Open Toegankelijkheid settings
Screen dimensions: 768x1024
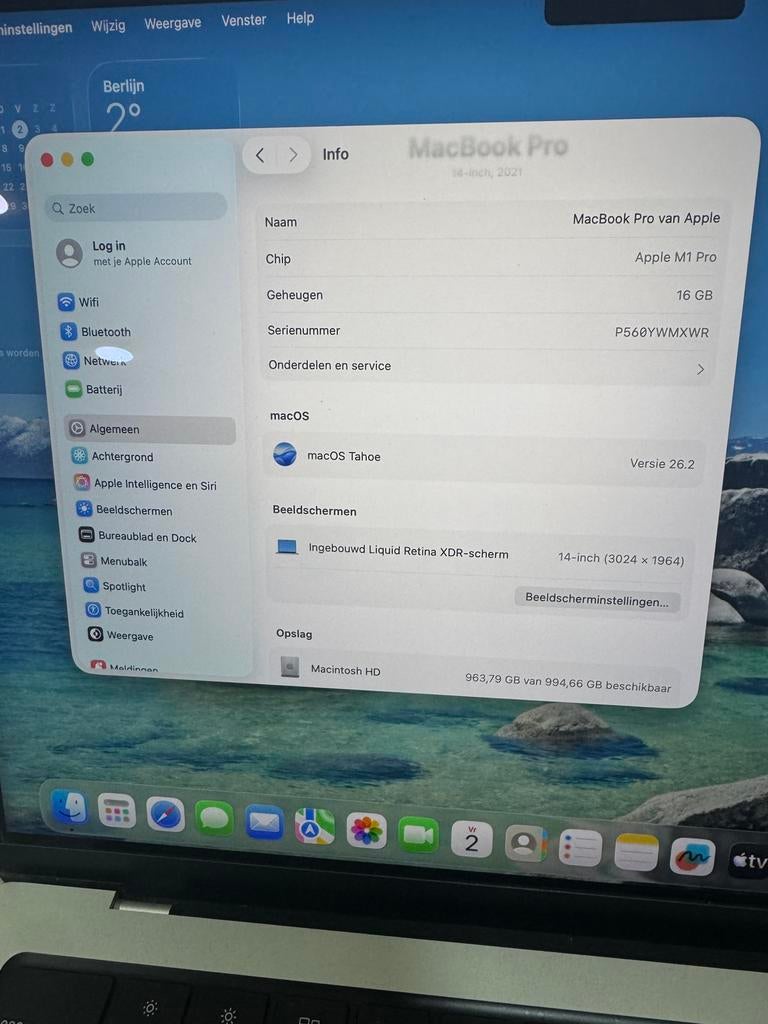[x=135, y=612]
